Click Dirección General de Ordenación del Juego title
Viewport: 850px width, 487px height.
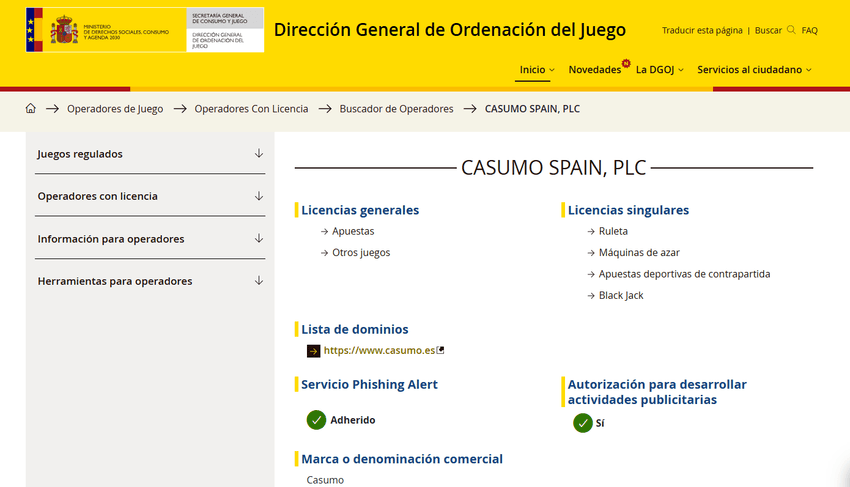pos(449,30)
